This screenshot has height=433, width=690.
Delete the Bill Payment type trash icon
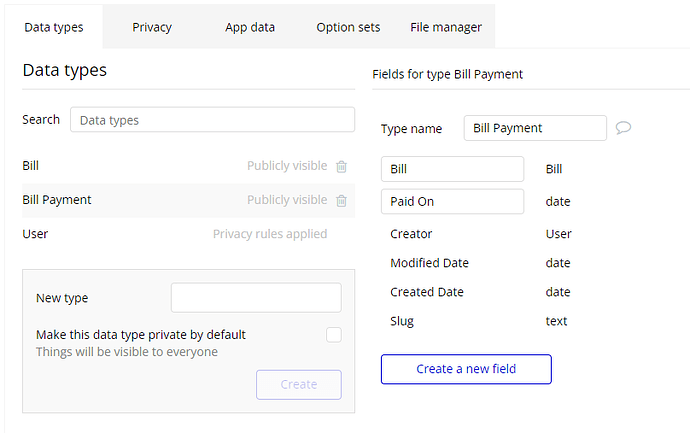coord(341,200)
